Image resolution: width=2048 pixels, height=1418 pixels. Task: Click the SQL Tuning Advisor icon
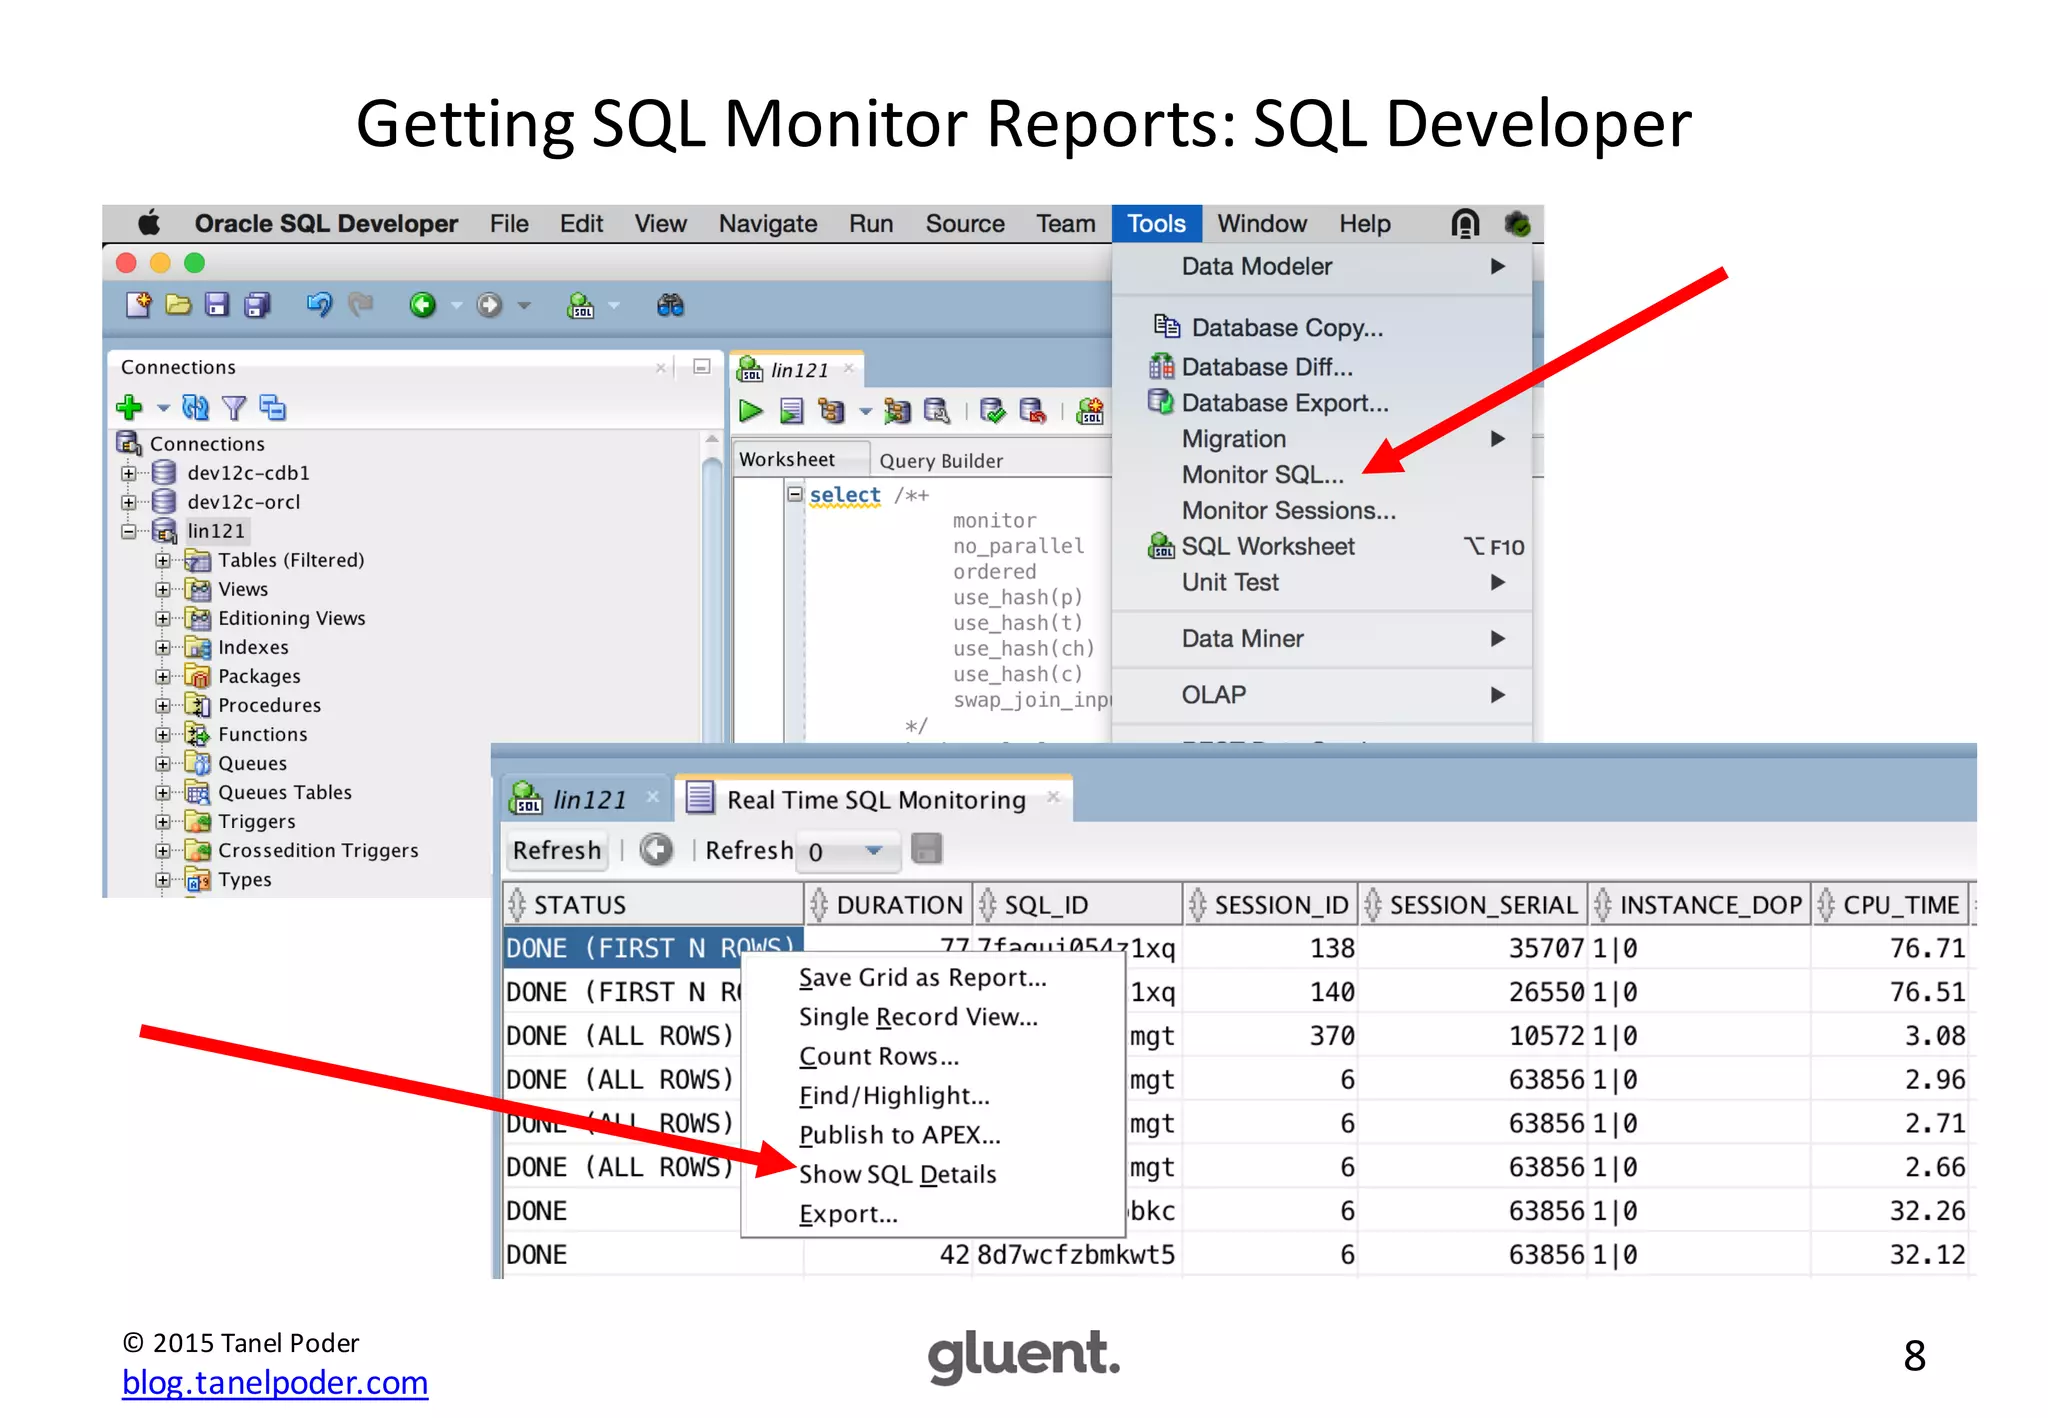[x=937, y=411]
